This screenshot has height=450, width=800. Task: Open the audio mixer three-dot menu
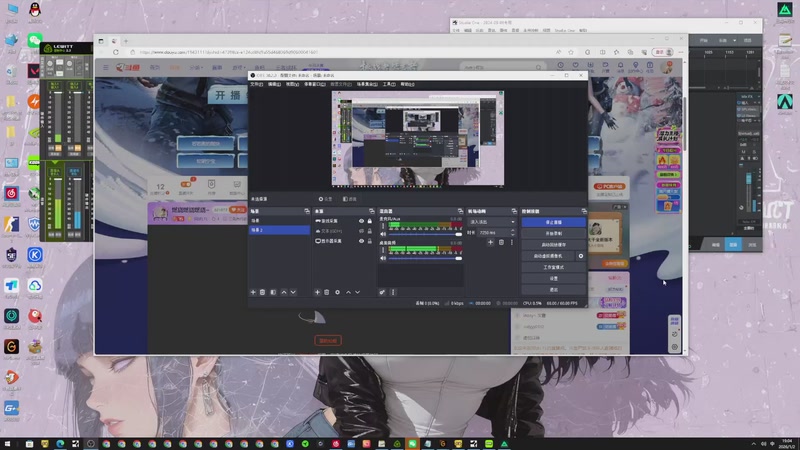[393, 292]
